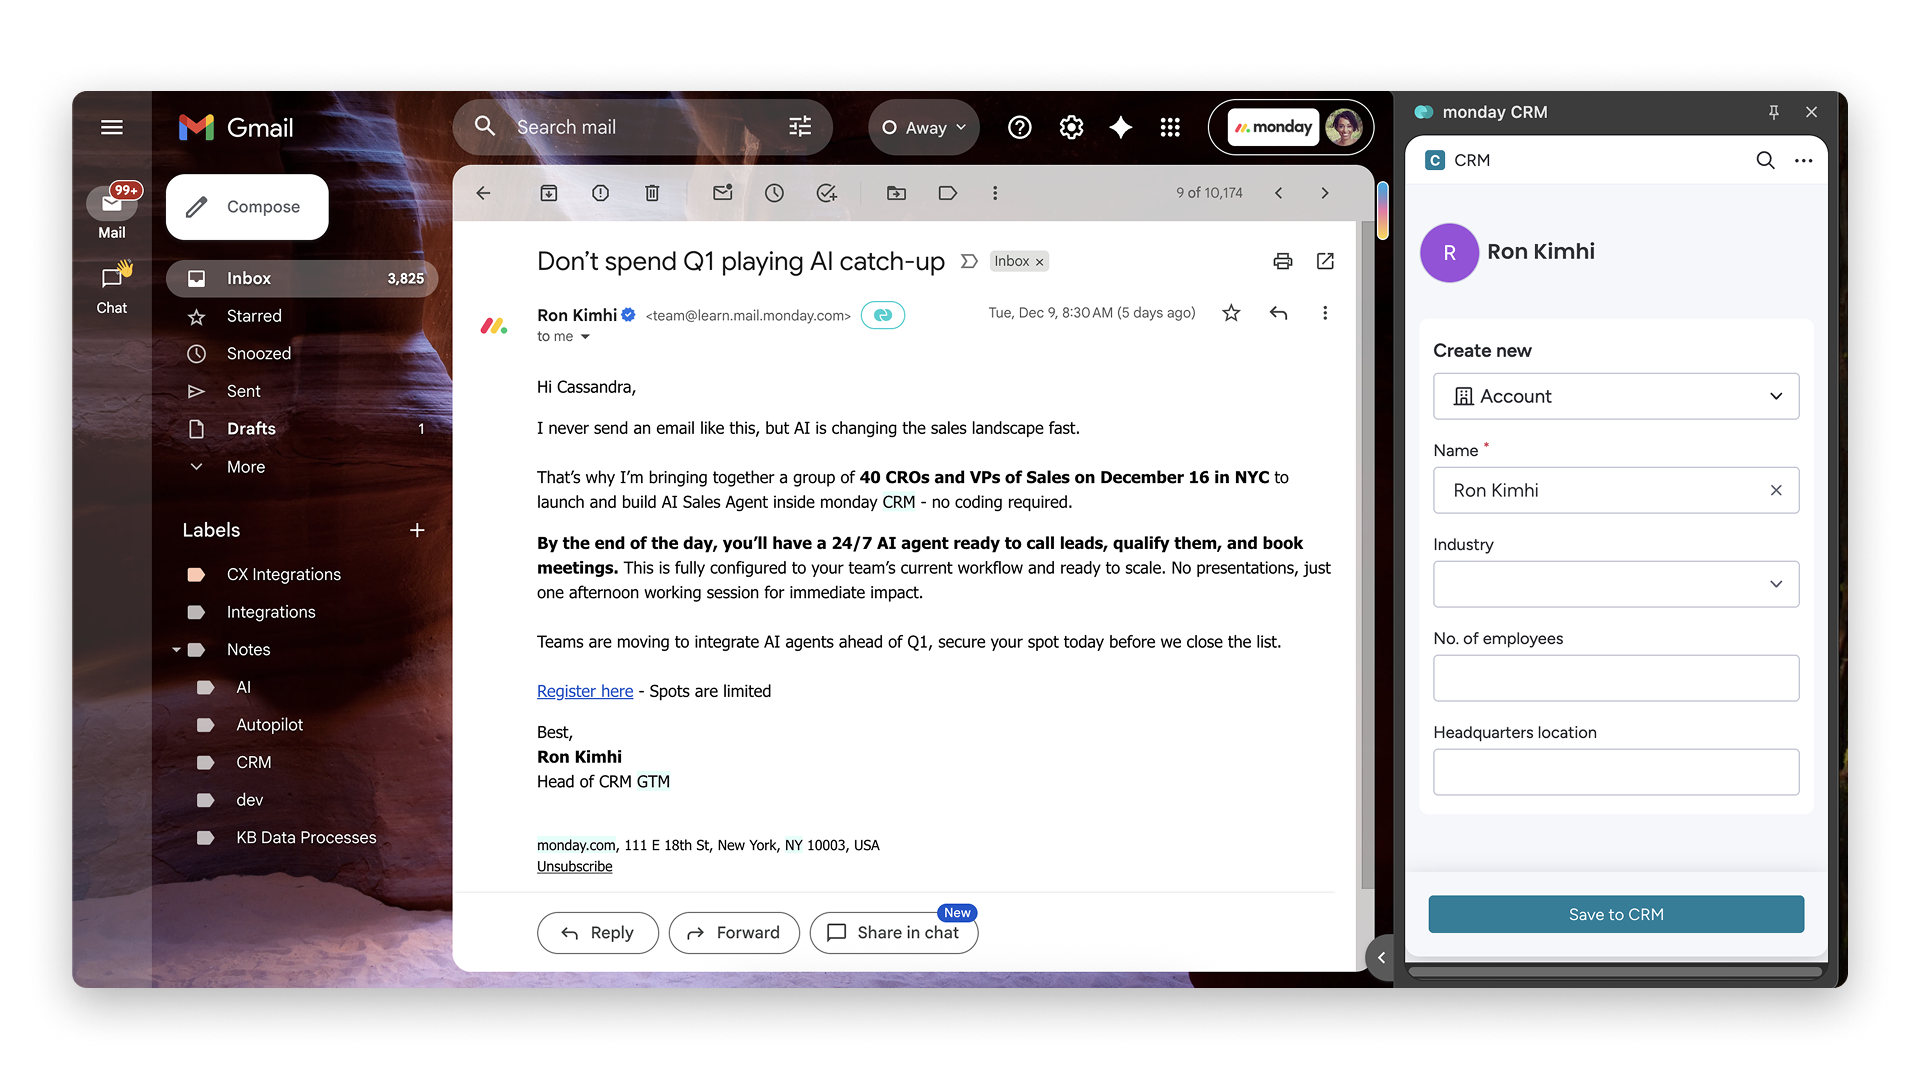The image size is (1920, 1080).
Task: Open the Gmail main menu hamburger icon
Action: pyautogui.click(x=112, y=127)
